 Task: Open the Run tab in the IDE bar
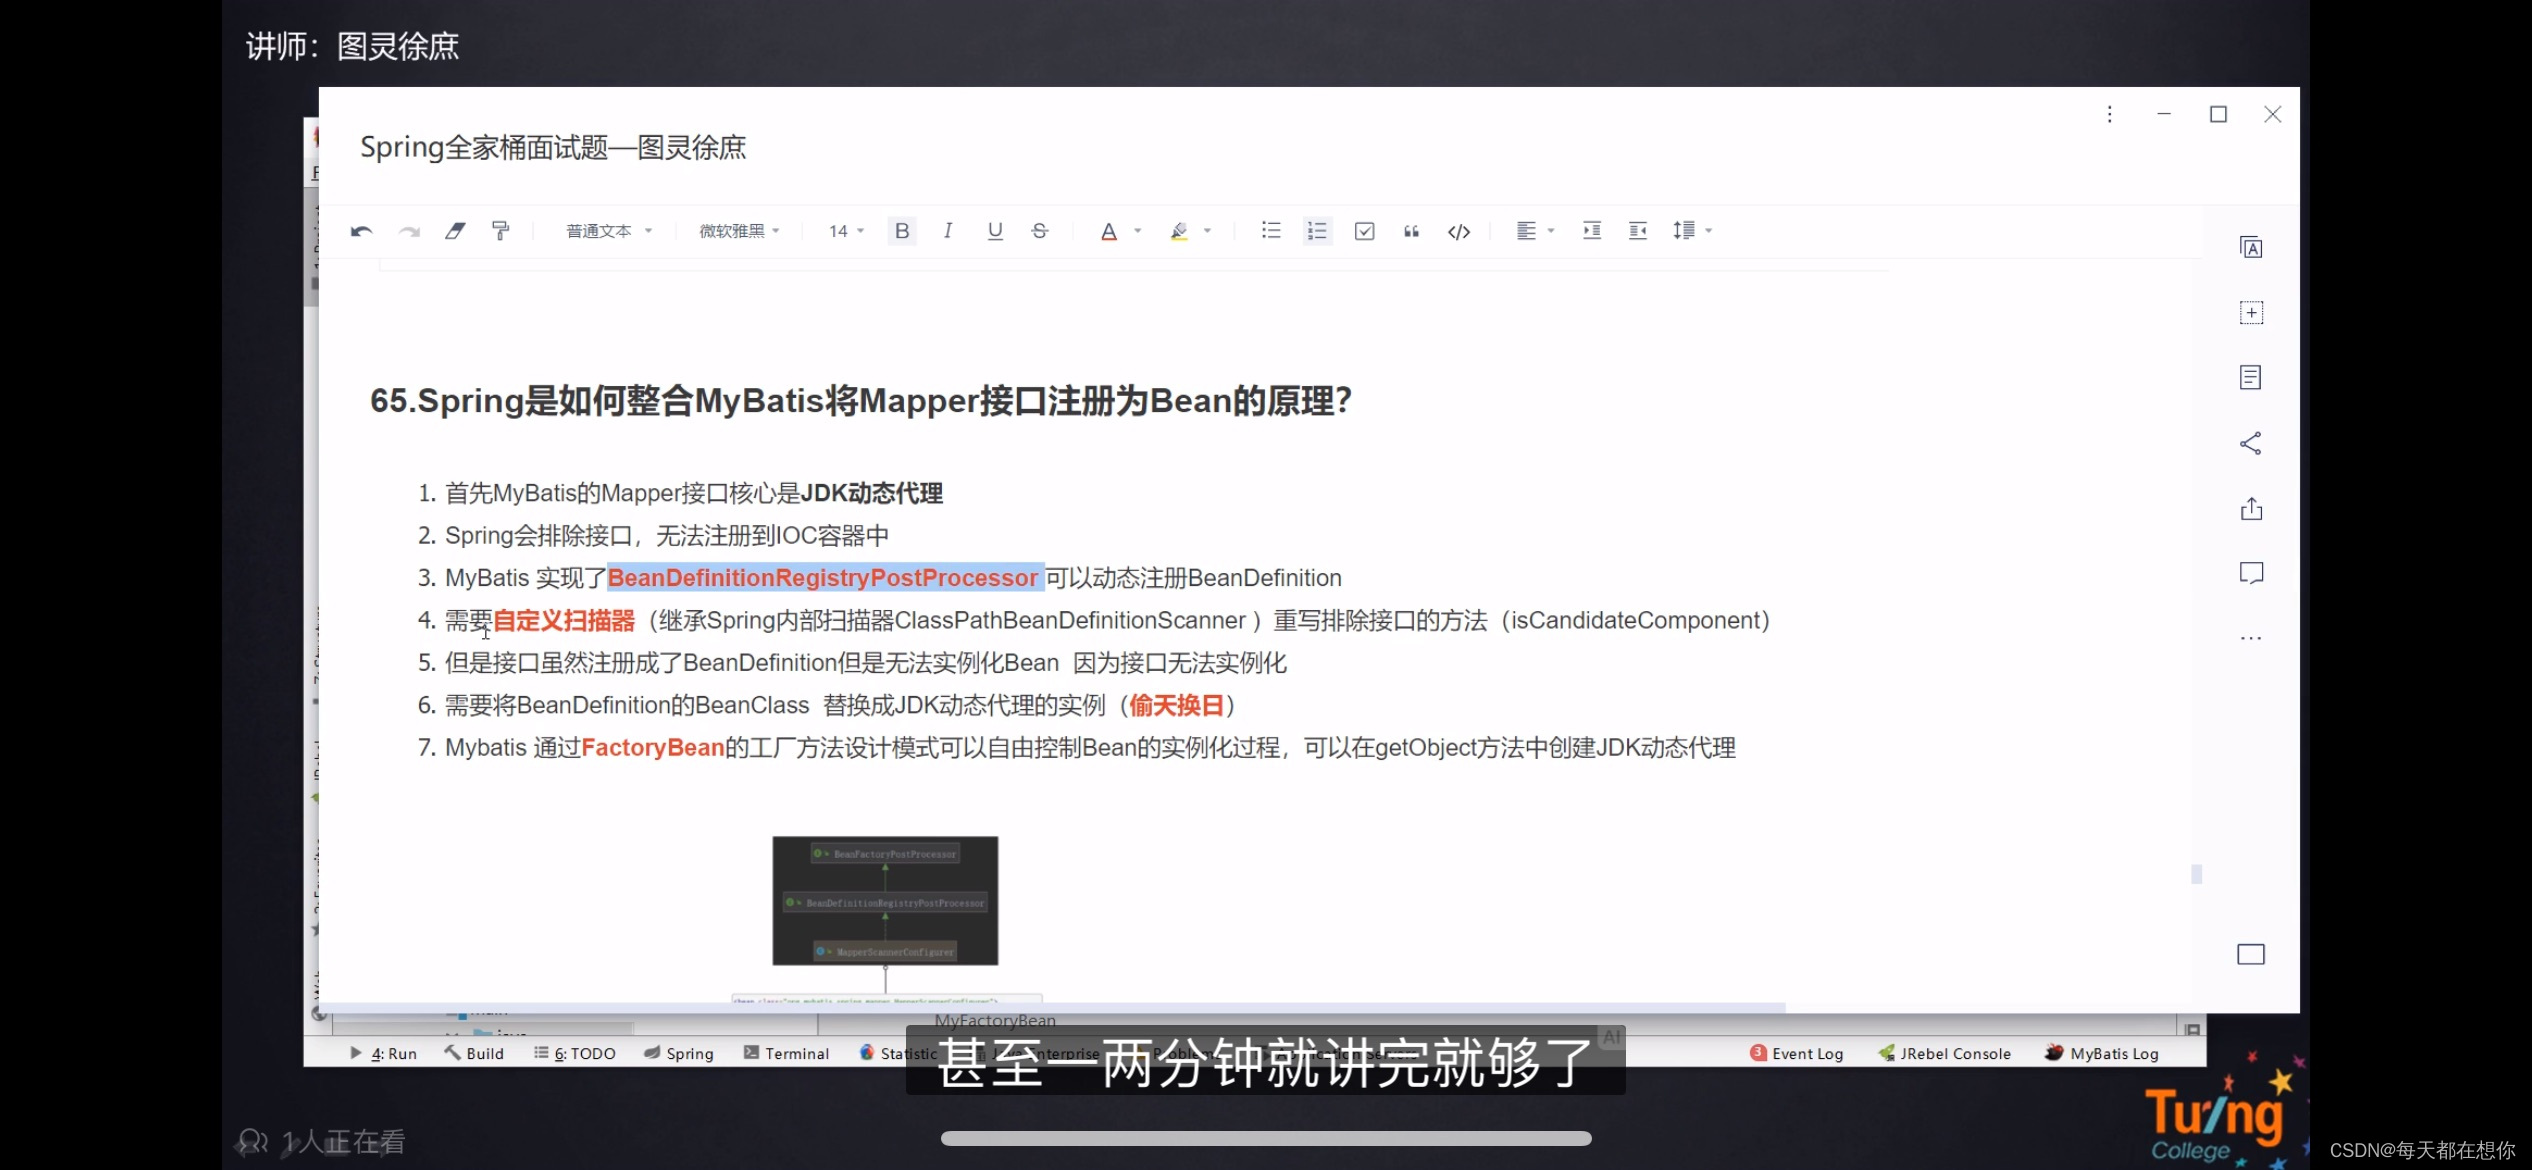point(384,1053)
